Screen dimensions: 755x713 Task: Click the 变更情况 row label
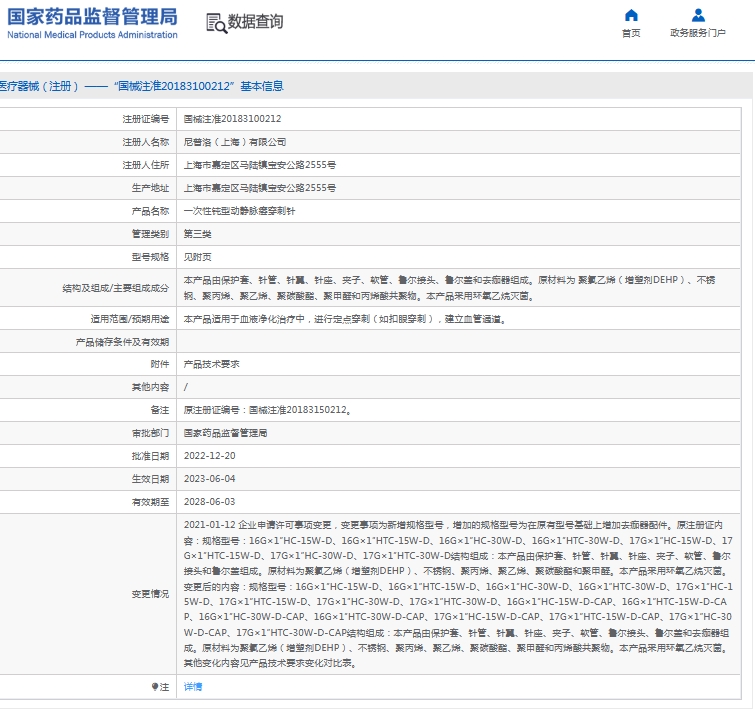point(150,594)
